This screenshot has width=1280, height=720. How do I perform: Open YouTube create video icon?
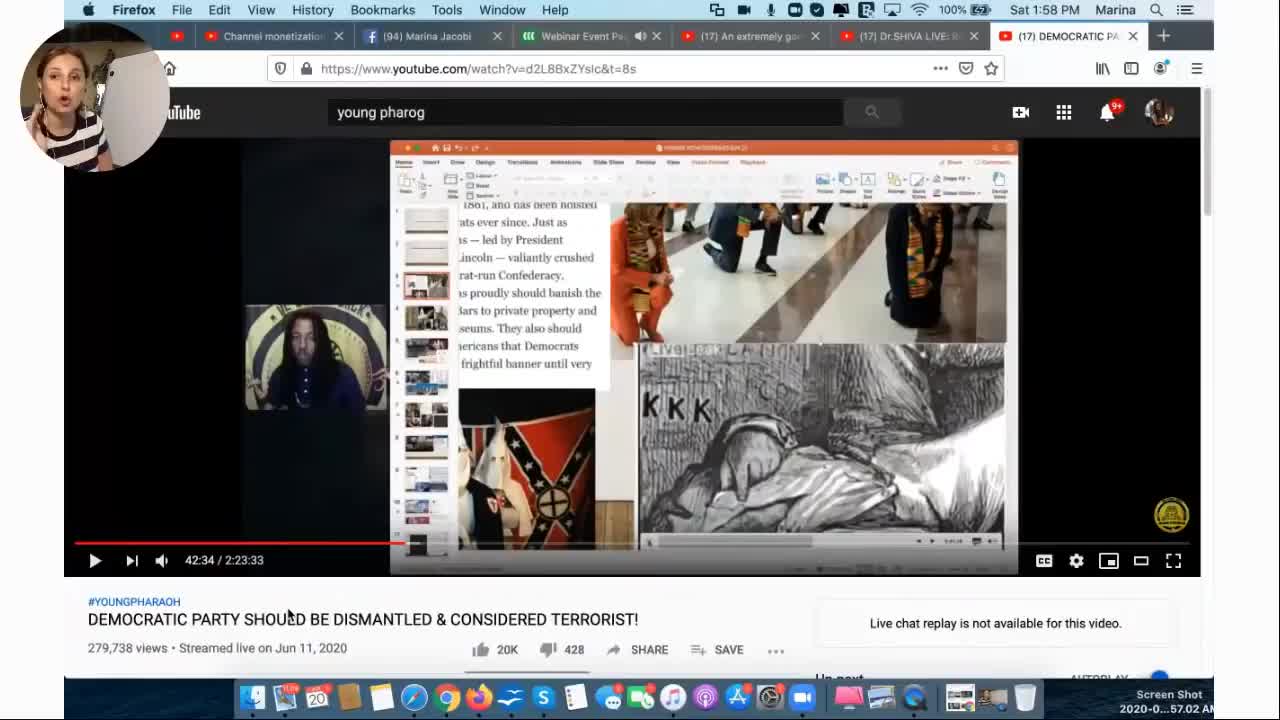tap(1020, 113)
